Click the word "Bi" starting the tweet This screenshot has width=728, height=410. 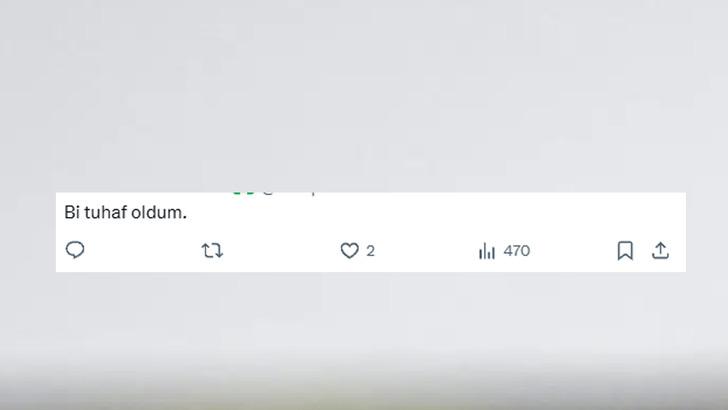72,212
